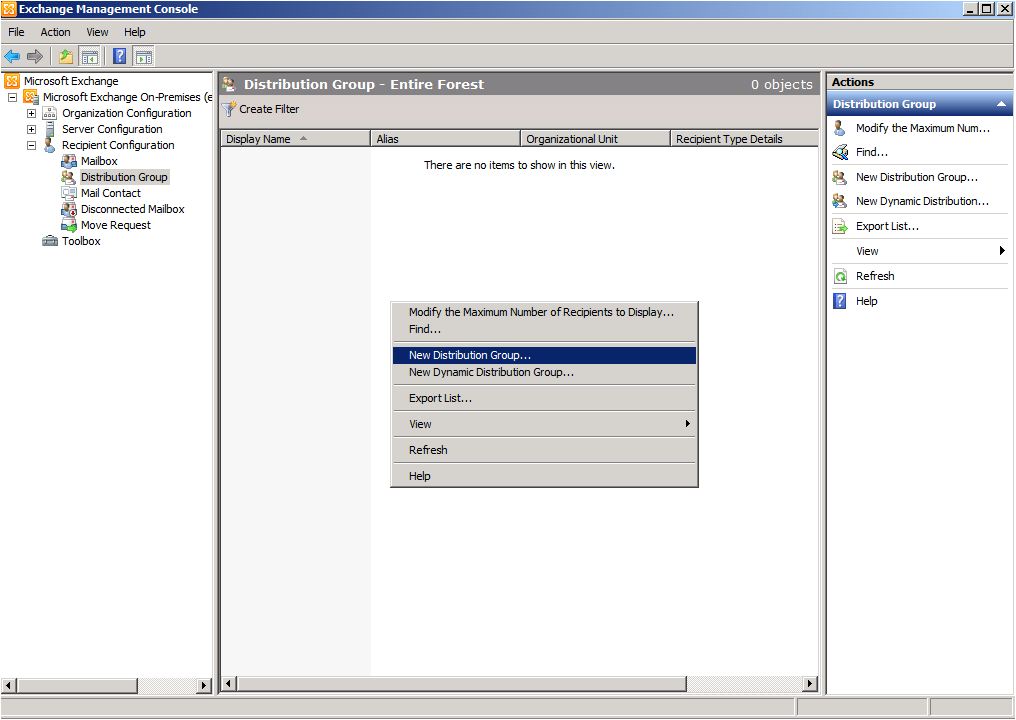Click the Move Request node icon
Screen dimensions: 1016x720
pyautogui.click(x=69, y=225)
